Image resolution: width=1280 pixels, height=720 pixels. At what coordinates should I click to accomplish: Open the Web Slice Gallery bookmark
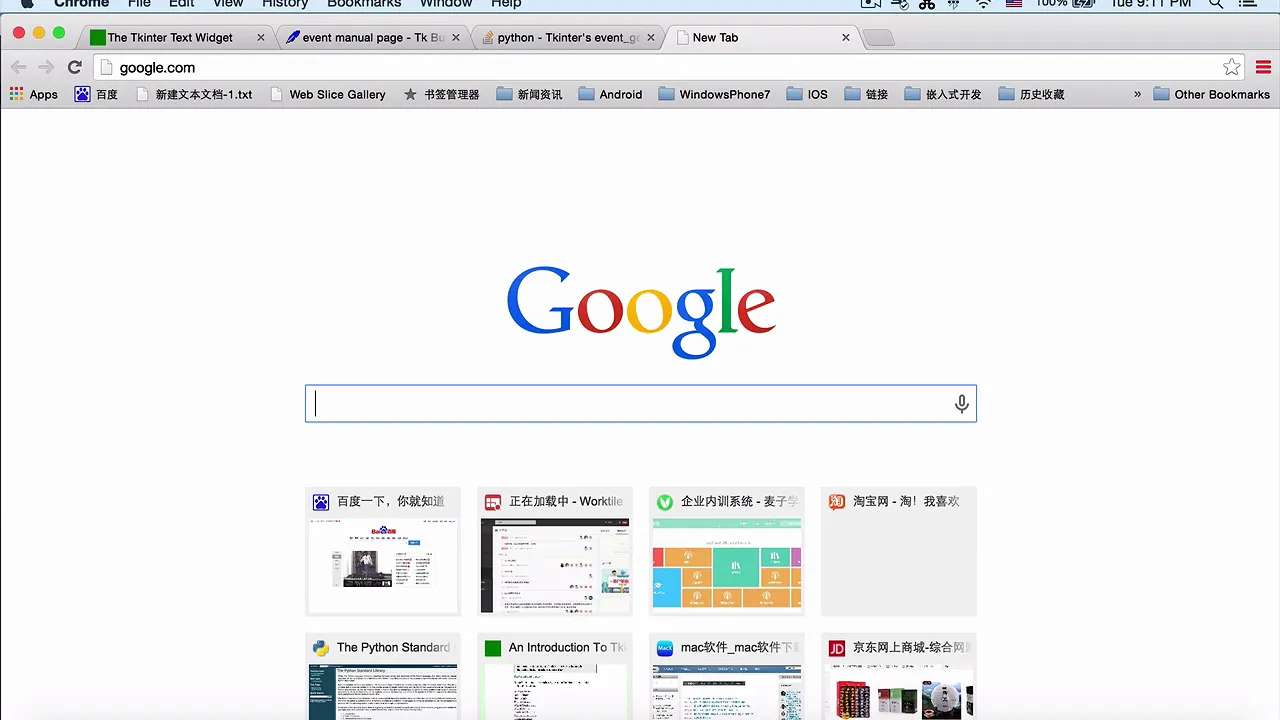point(327,94)
